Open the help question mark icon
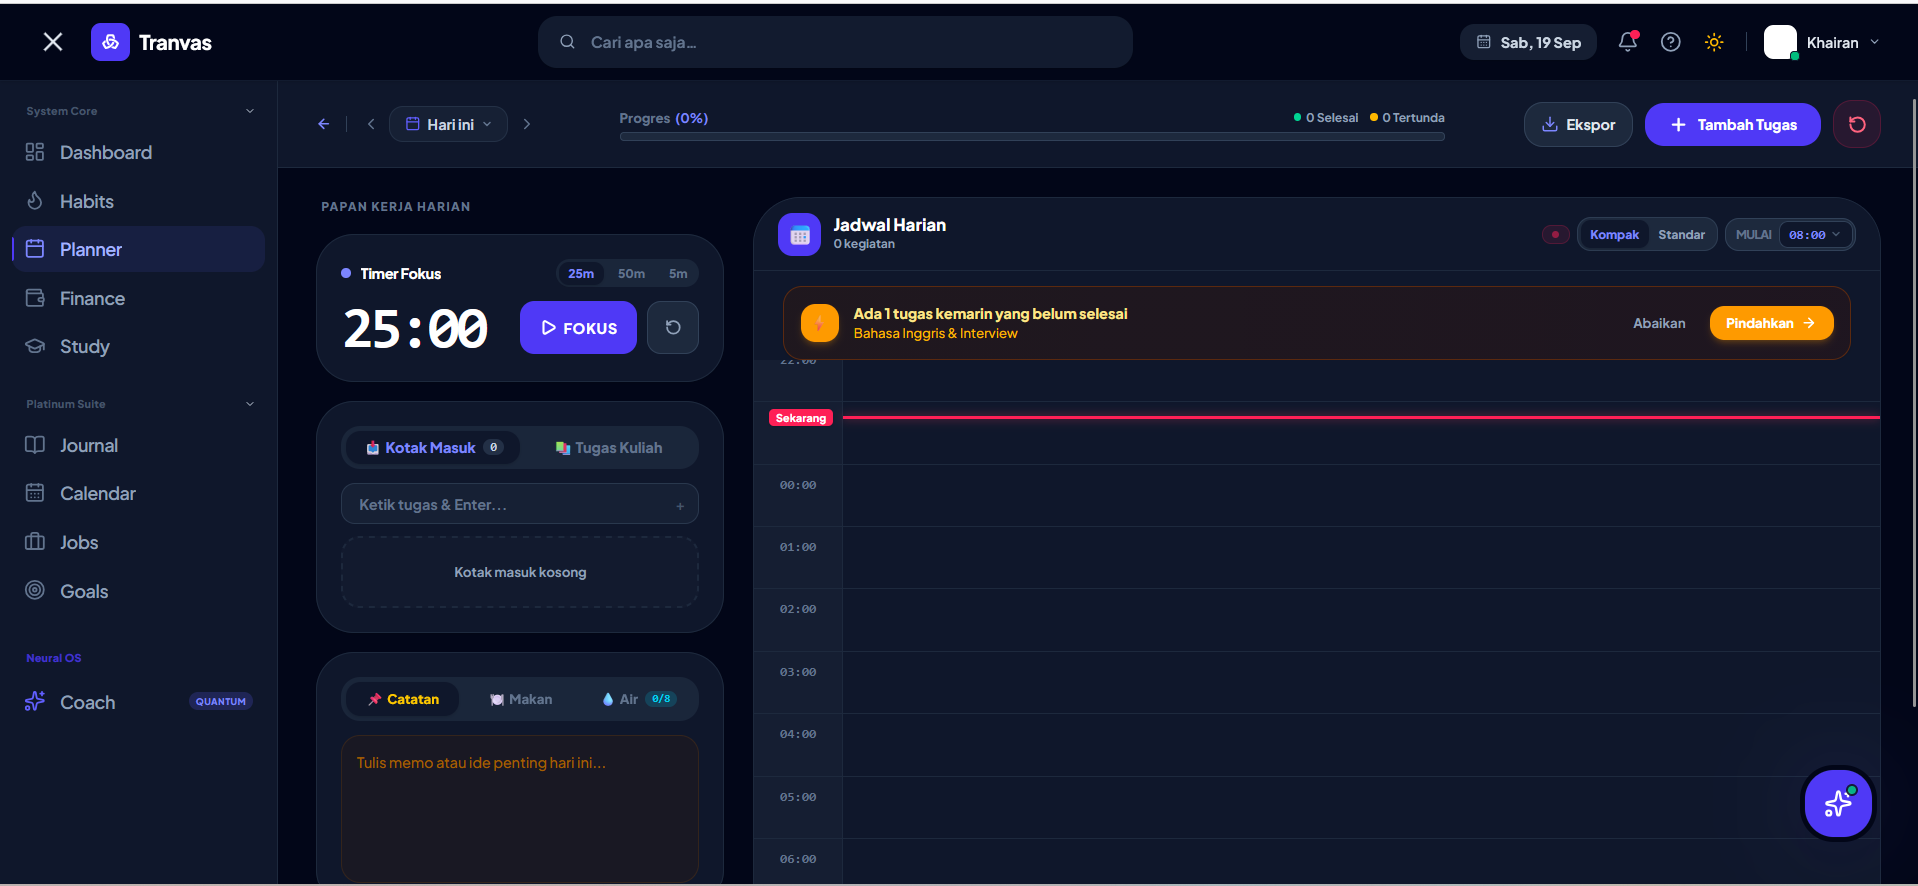Image resolution: width=1918 pixels, height=886 pixels. pos(1670,42)
